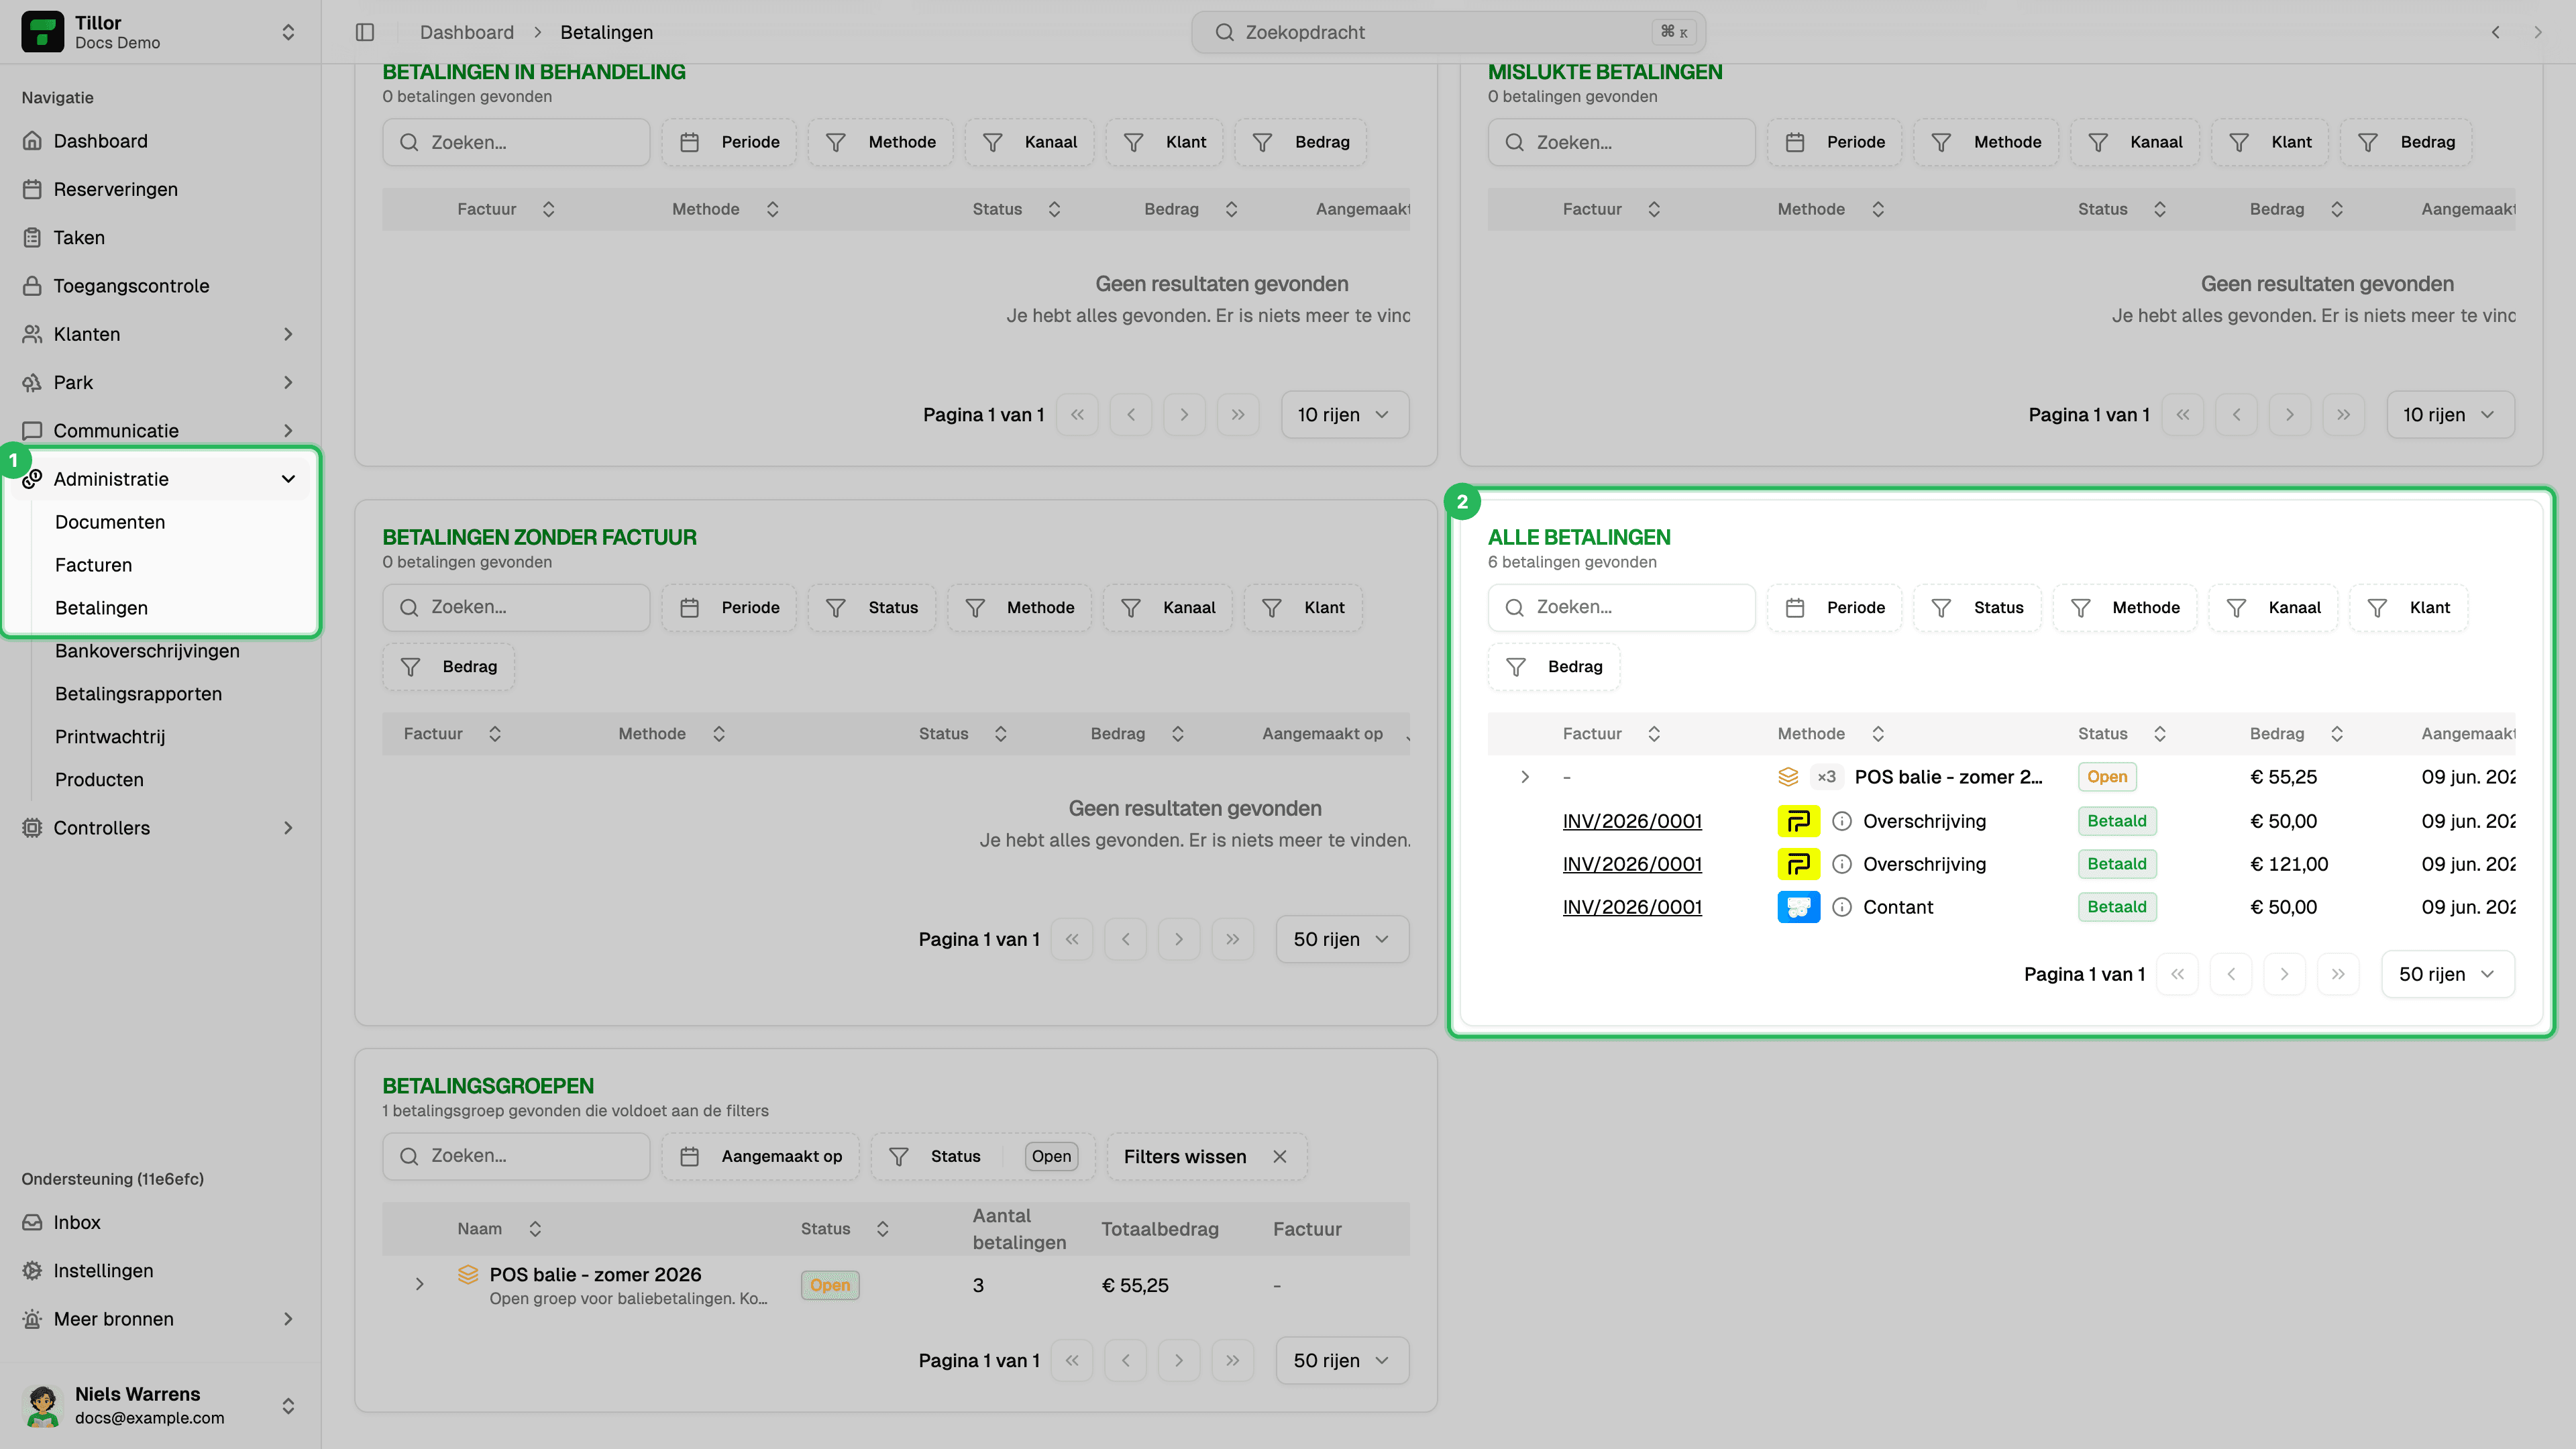This screenshot has height=1449, width=2576.
Task: Go to Dashboard breadcrumb link
Action: point(467,32)
